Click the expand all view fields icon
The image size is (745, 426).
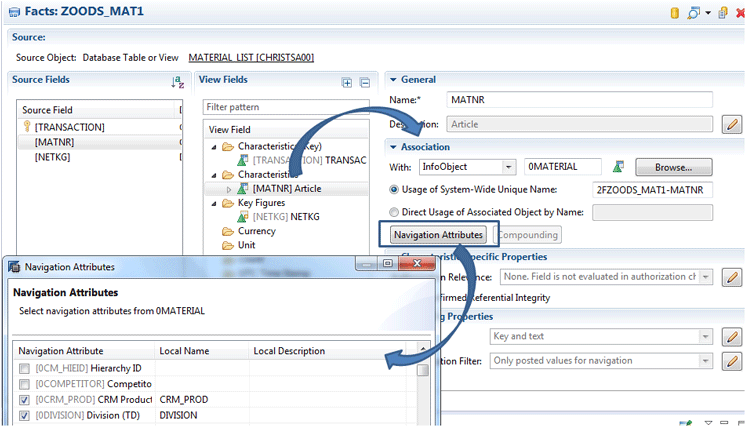tap(347, 82)
